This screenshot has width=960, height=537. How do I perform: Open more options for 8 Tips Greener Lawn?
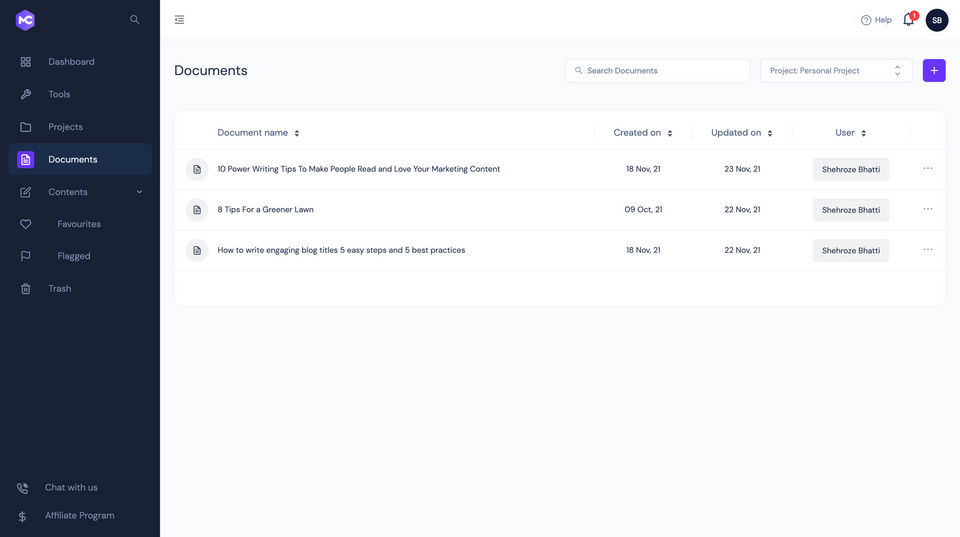928,209
